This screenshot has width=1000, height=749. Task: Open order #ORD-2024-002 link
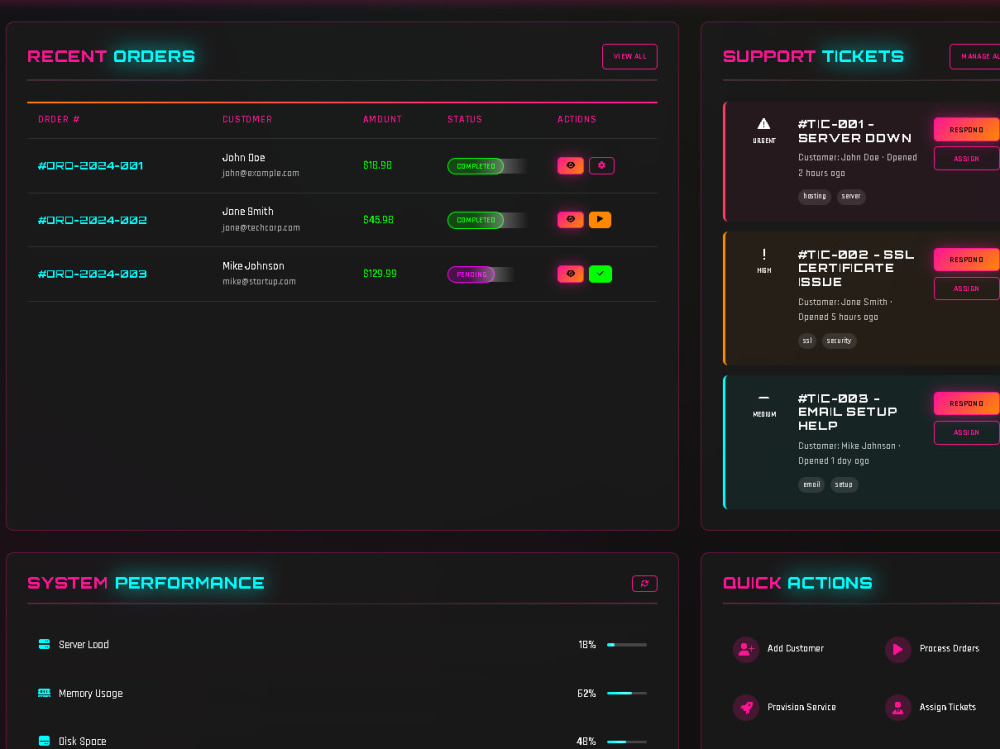92,220
